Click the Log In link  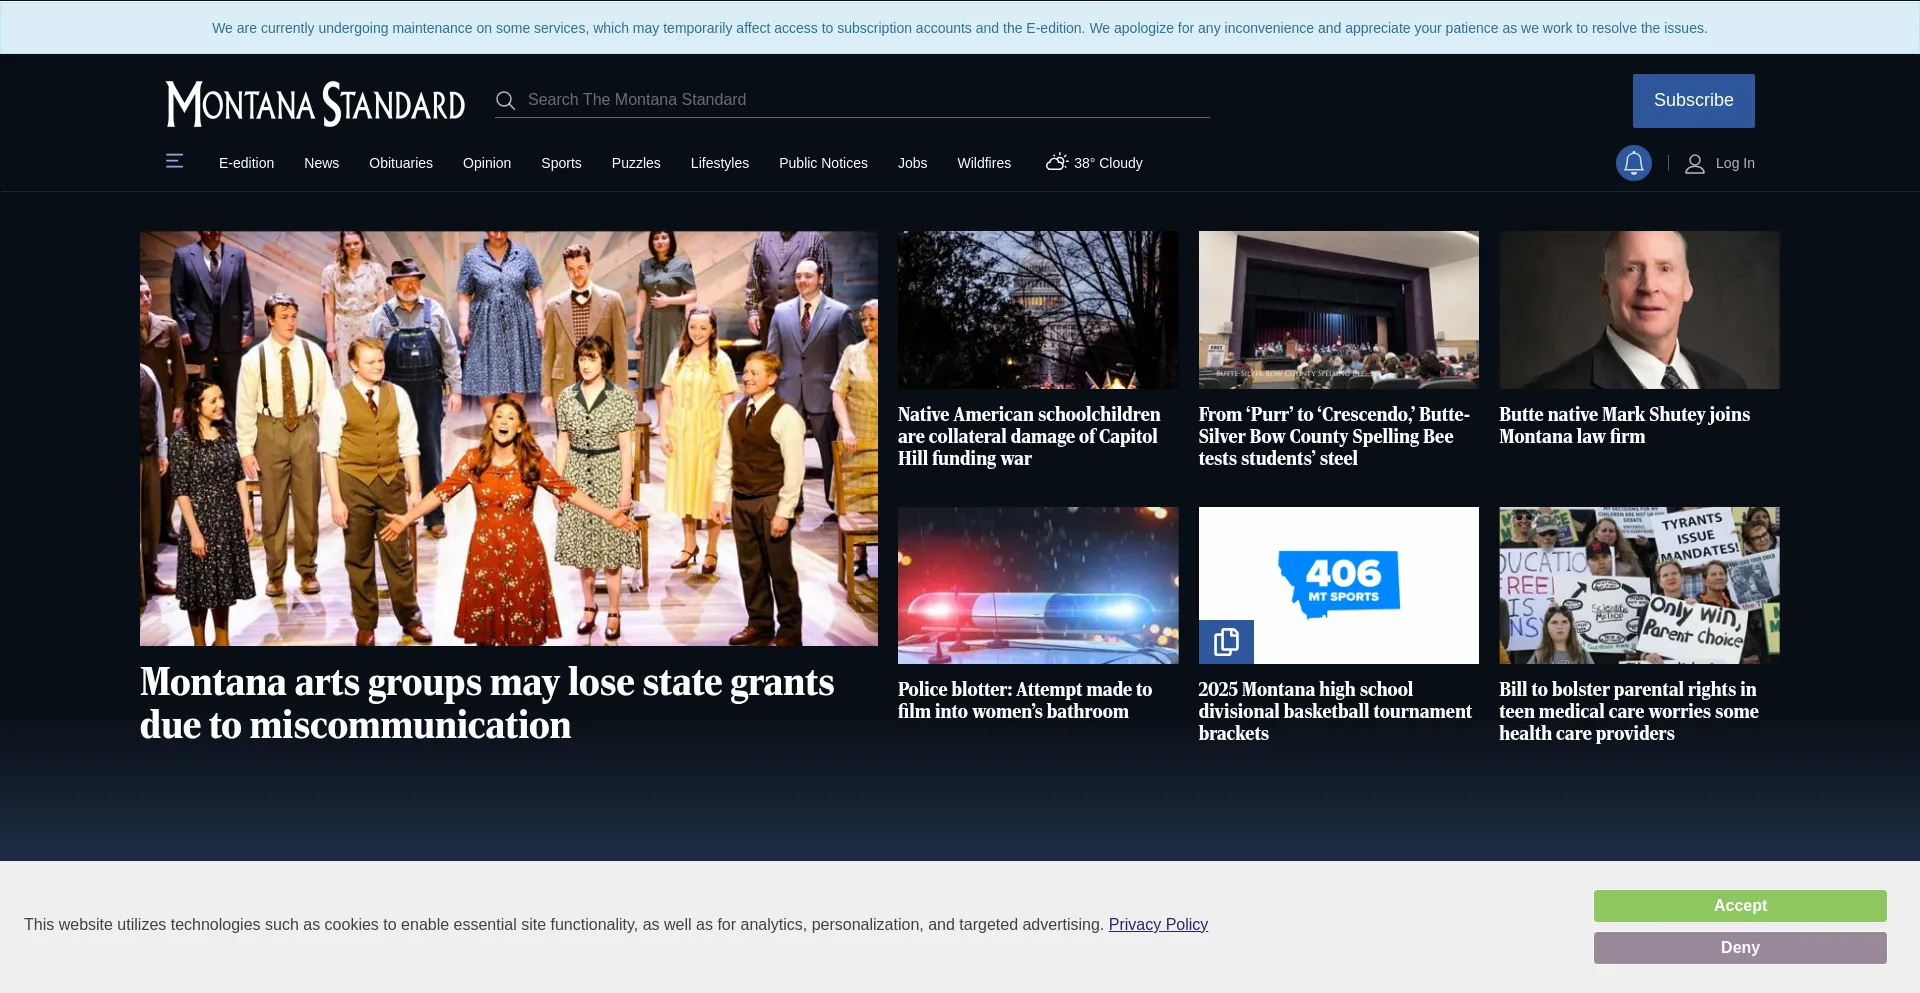[x=1735, y=163]
